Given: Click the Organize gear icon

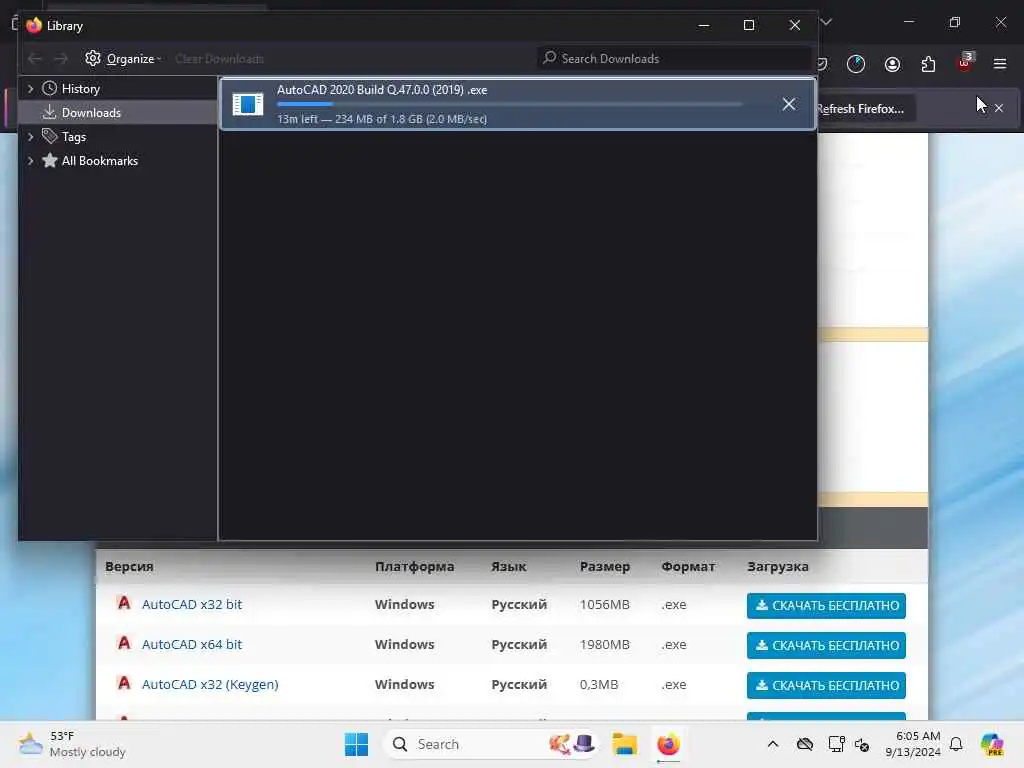Looking at the screenshot, I should coord(93,58).
